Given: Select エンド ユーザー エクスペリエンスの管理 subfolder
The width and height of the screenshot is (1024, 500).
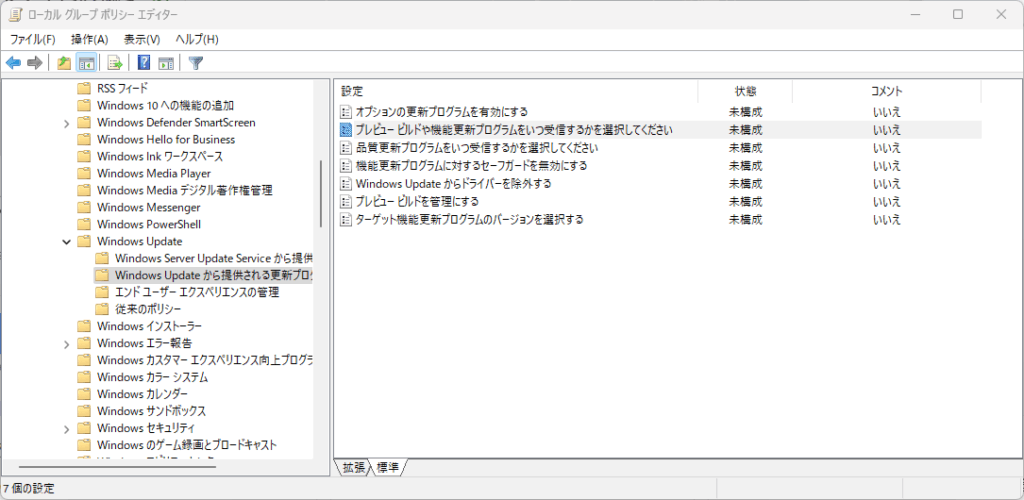Looking at the screenshot, I should pyautogui.click(x=197, y=292).
